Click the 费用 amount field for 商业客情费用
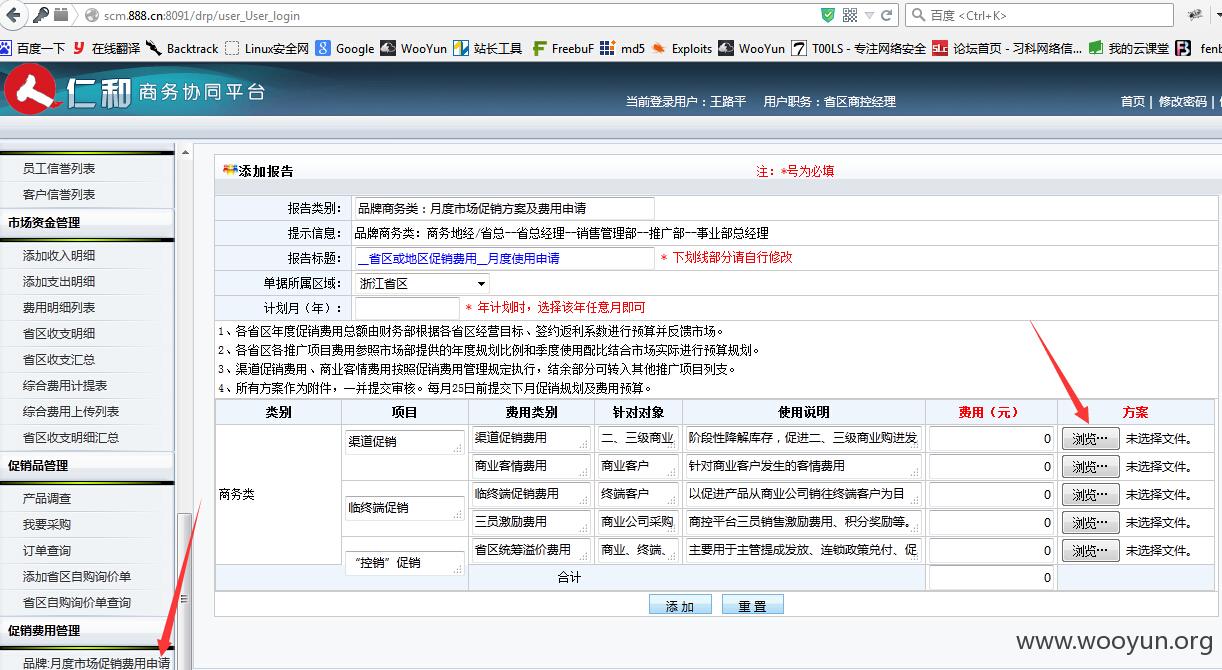The height and width of the screenshot is (670, 1222). tap(991, 466)
